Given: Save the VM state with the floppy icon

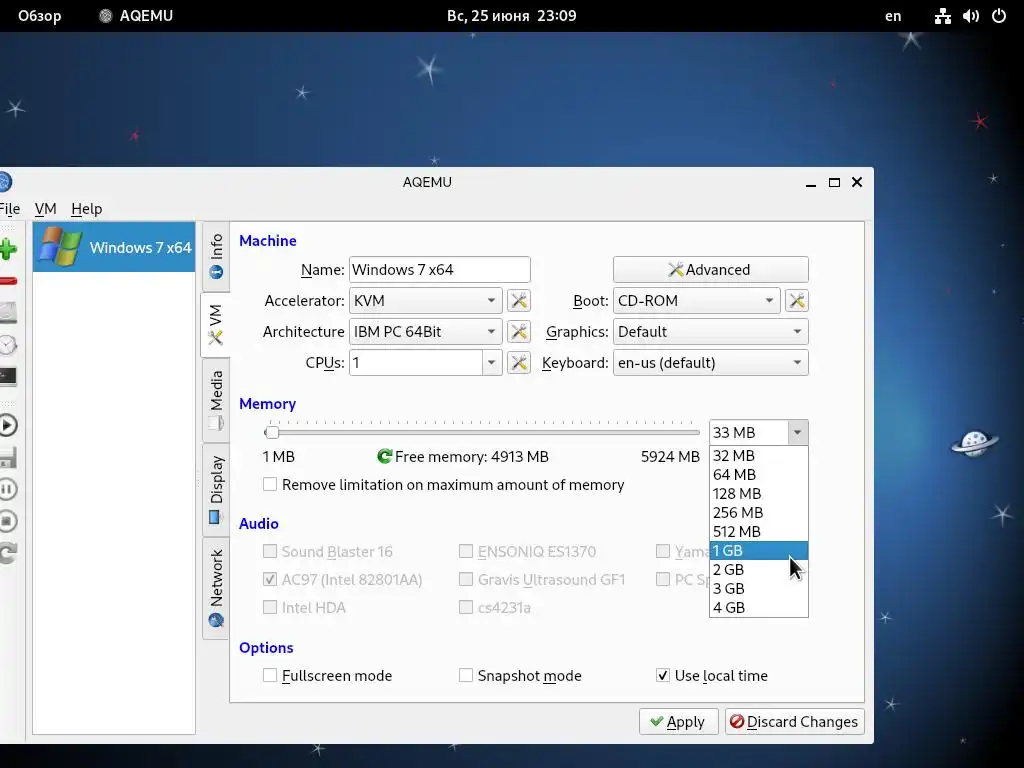Looking at the screenshot, I should pos(8,457).
